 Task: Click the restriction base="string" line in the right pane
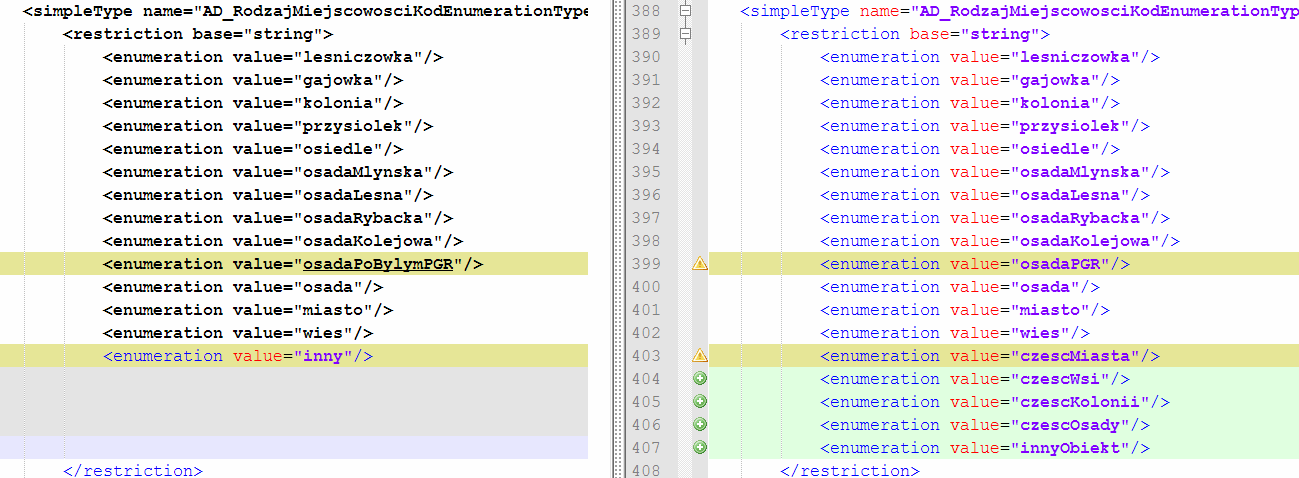click(915, 34)
